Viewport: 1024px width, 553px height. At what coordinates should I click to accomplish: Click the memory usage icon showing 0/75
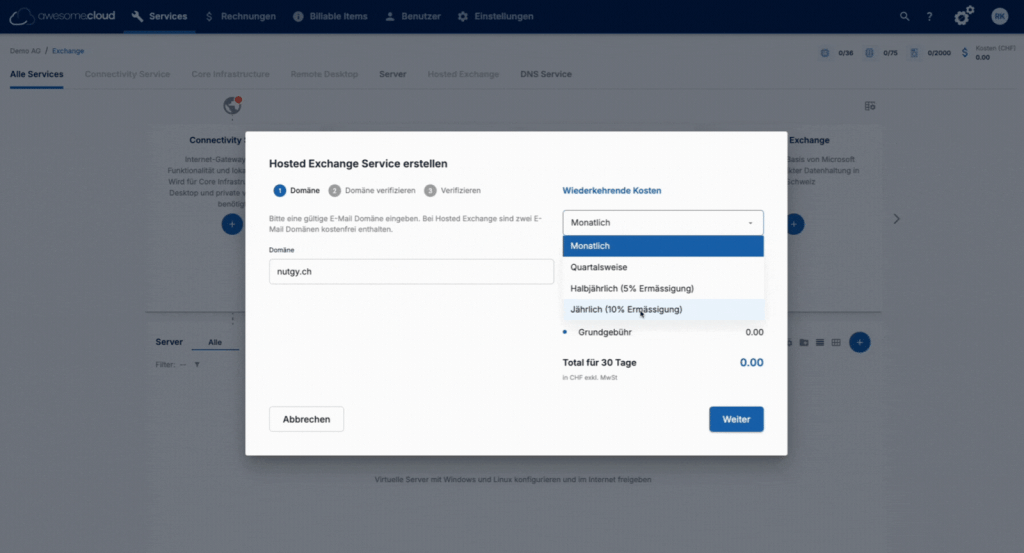point(869,53)
